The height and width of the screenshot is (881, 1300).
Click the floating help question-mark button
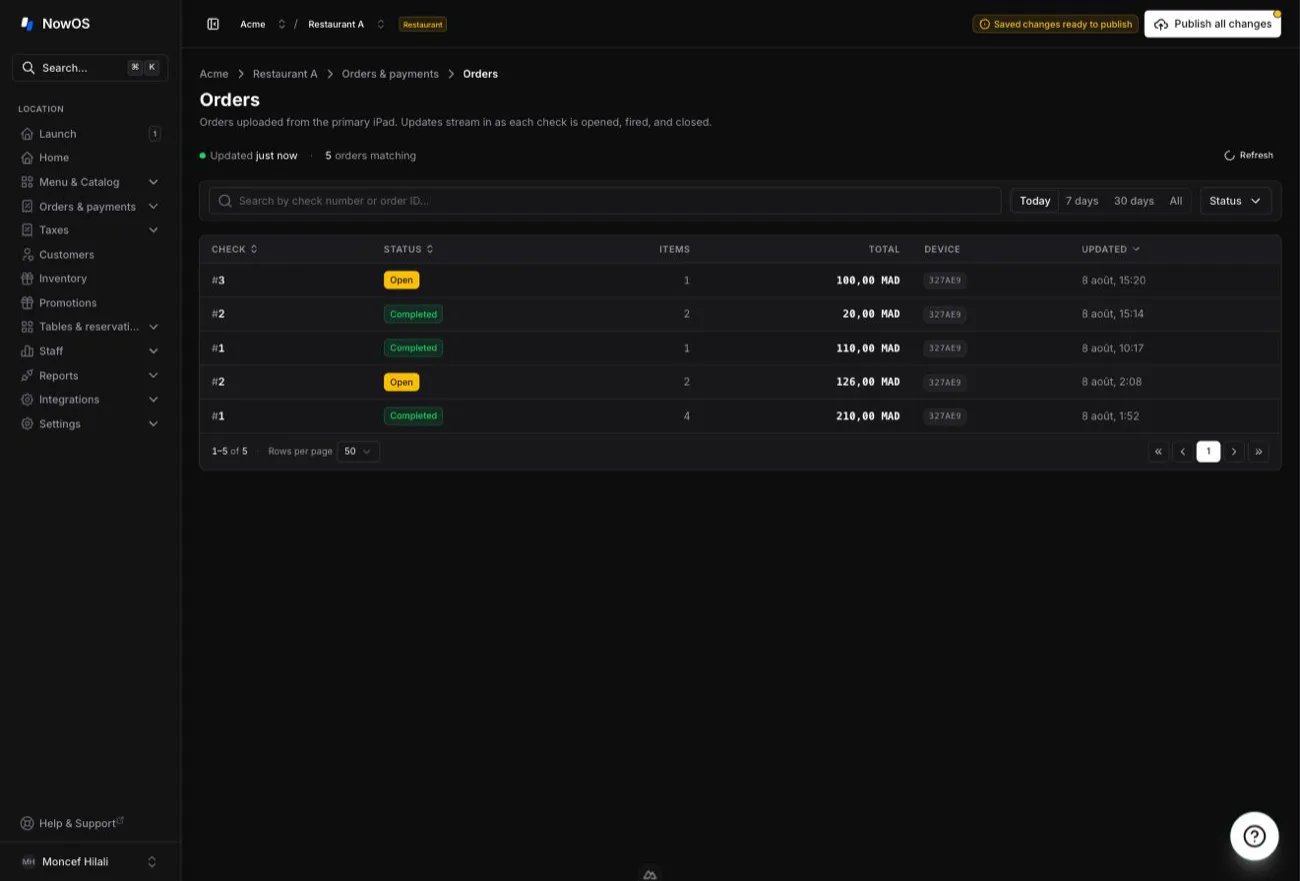[1254, 836]
